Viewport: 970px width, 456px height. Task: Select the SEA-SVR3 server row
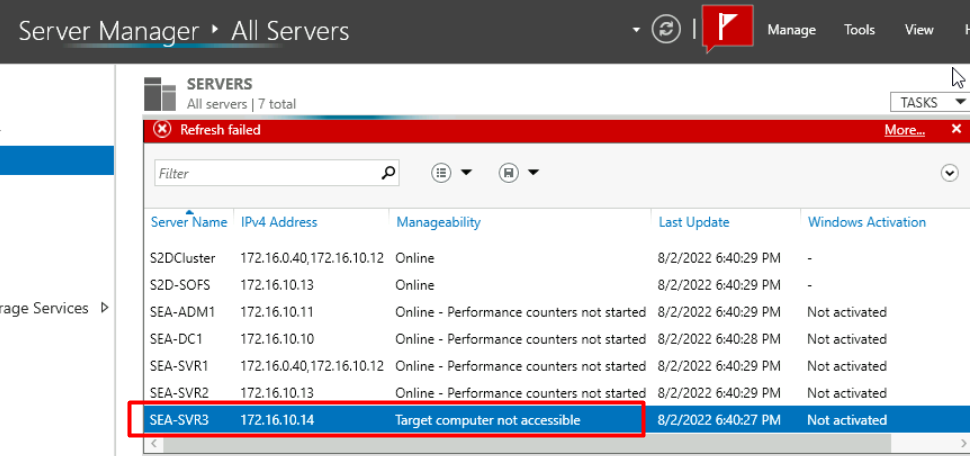coord(557,420)
